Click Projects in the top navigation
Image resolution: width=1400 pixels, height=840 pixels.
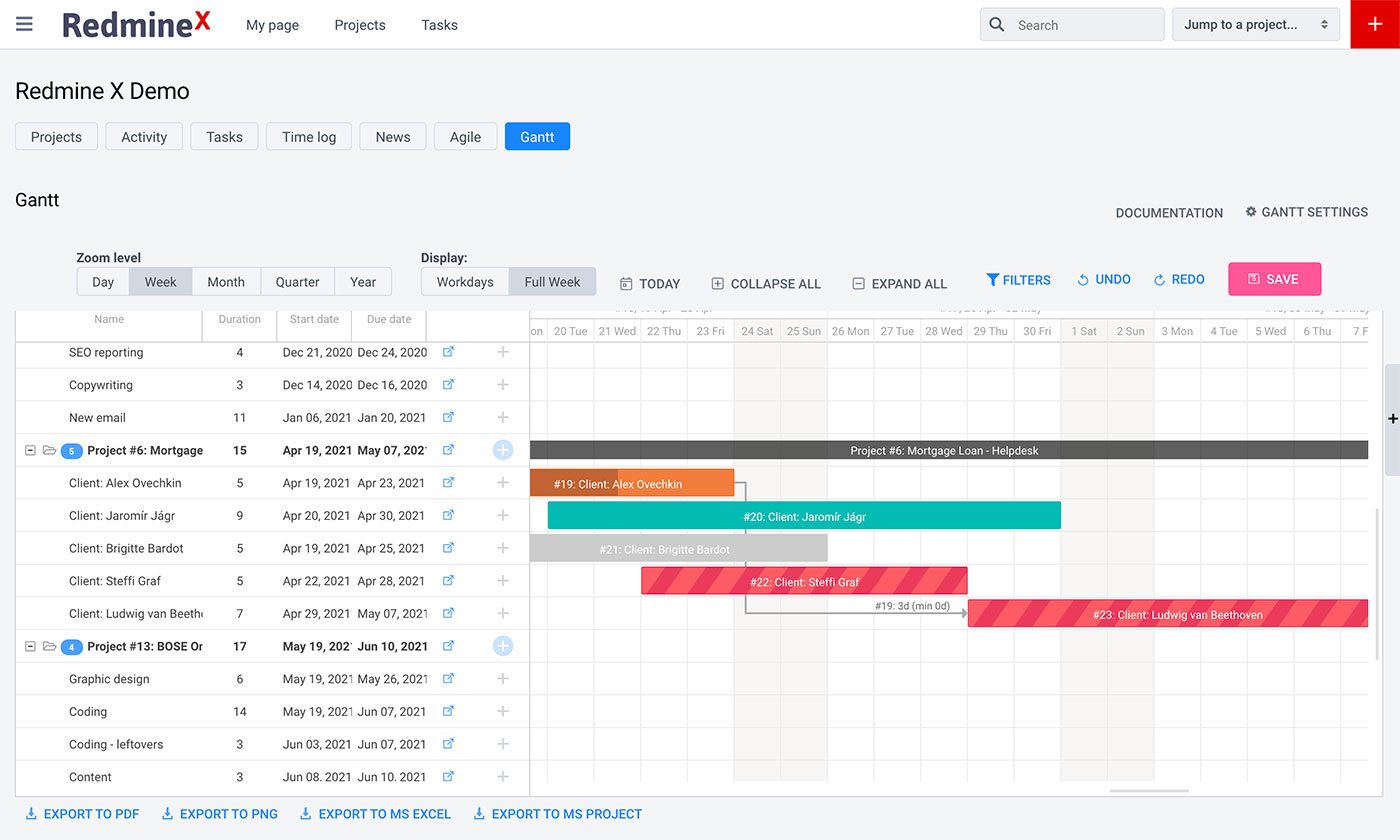(360, 25)
